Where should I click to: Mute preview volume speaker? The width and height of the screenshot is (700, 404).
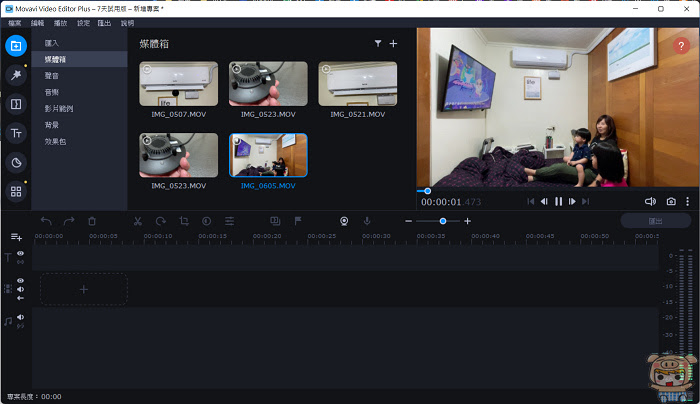(650, 202)
